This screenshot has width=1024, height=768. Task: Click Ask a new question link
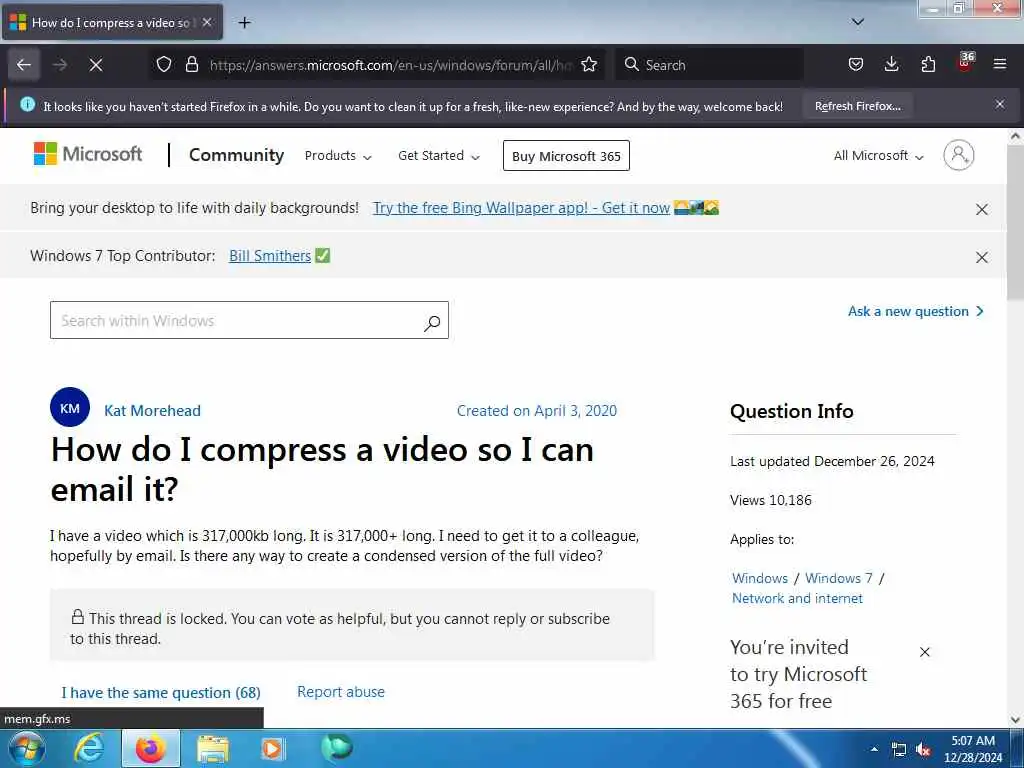click(x=916, y=312)
